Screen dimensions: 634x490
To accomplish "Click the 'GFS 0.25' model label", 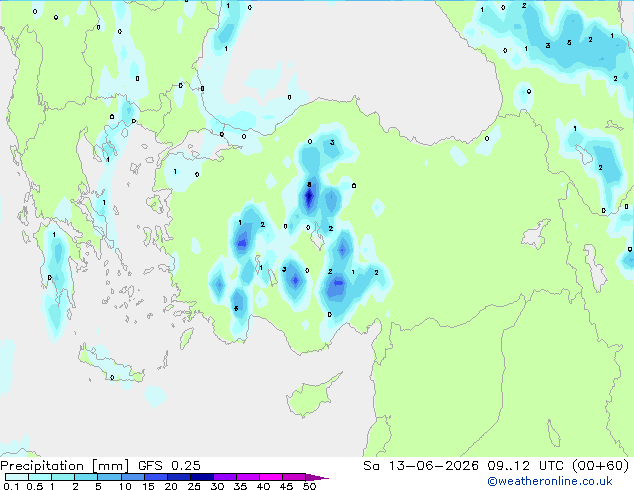I will 169,466.
